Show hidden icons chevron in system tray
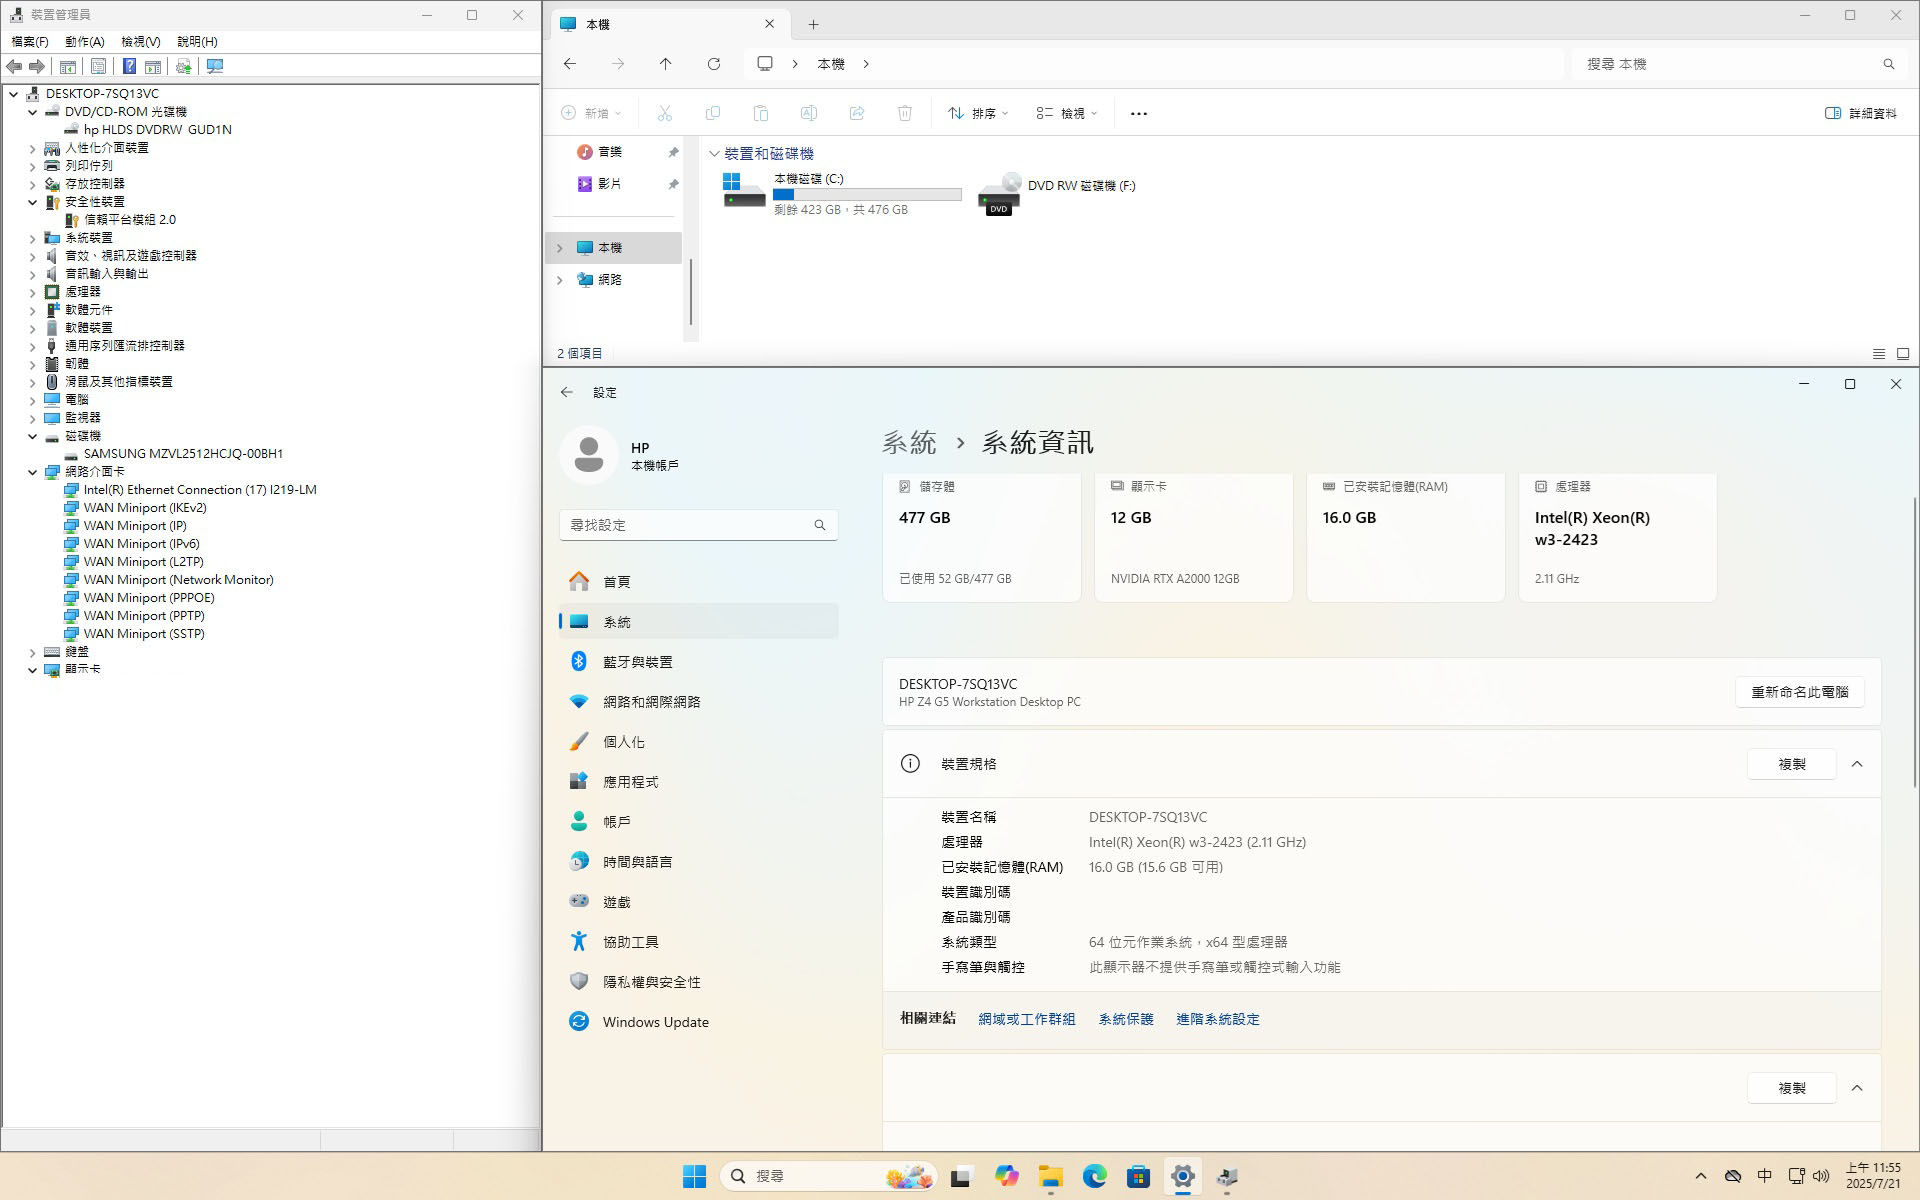 1701,1176
